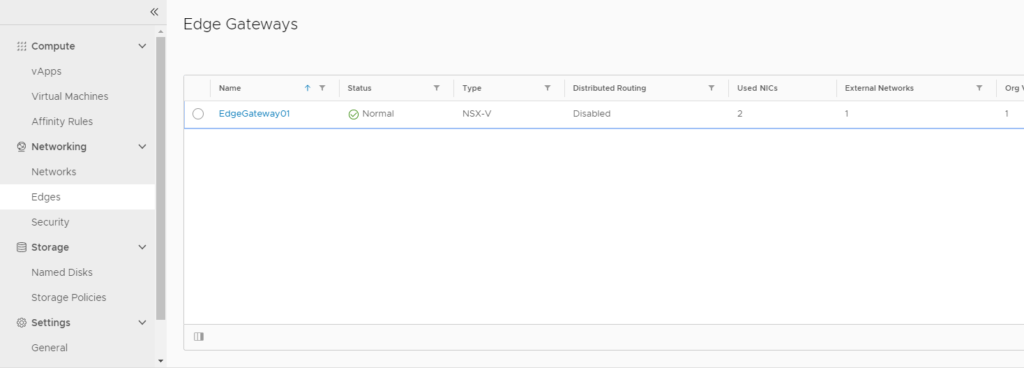Click the Used NICs column header
This screenshot has width=1024, height=368.
click(x=758, y=88)
